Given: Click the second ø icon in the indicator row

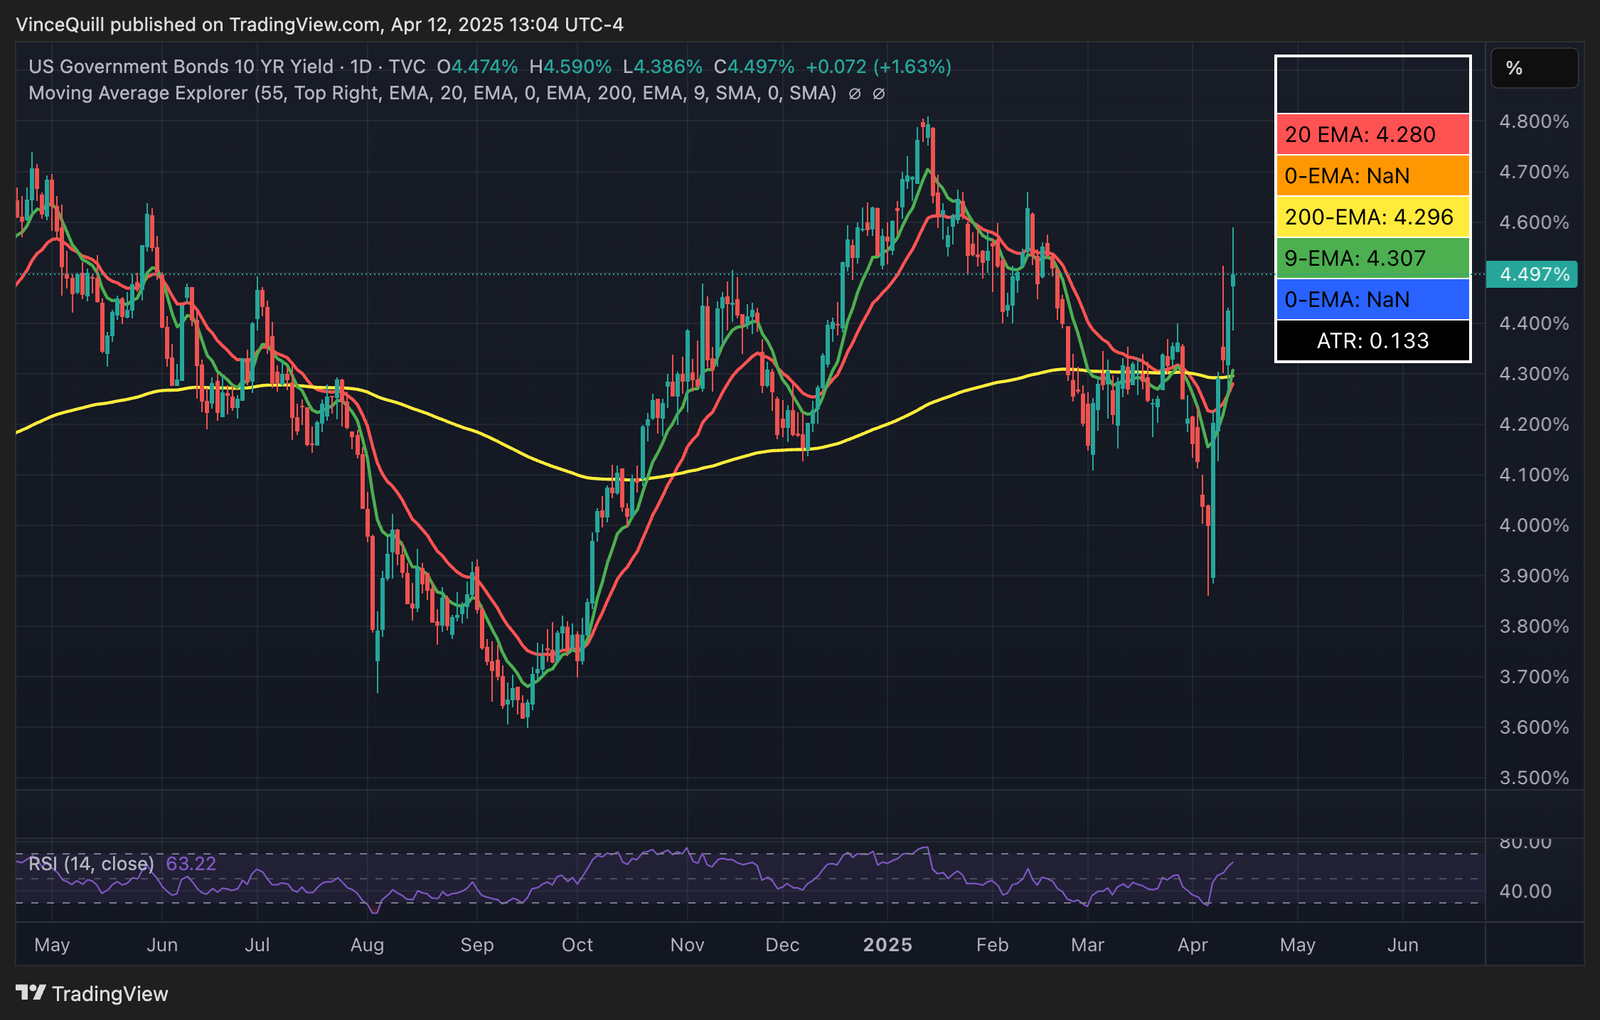Looking at the screenshot, I should 878,93.
